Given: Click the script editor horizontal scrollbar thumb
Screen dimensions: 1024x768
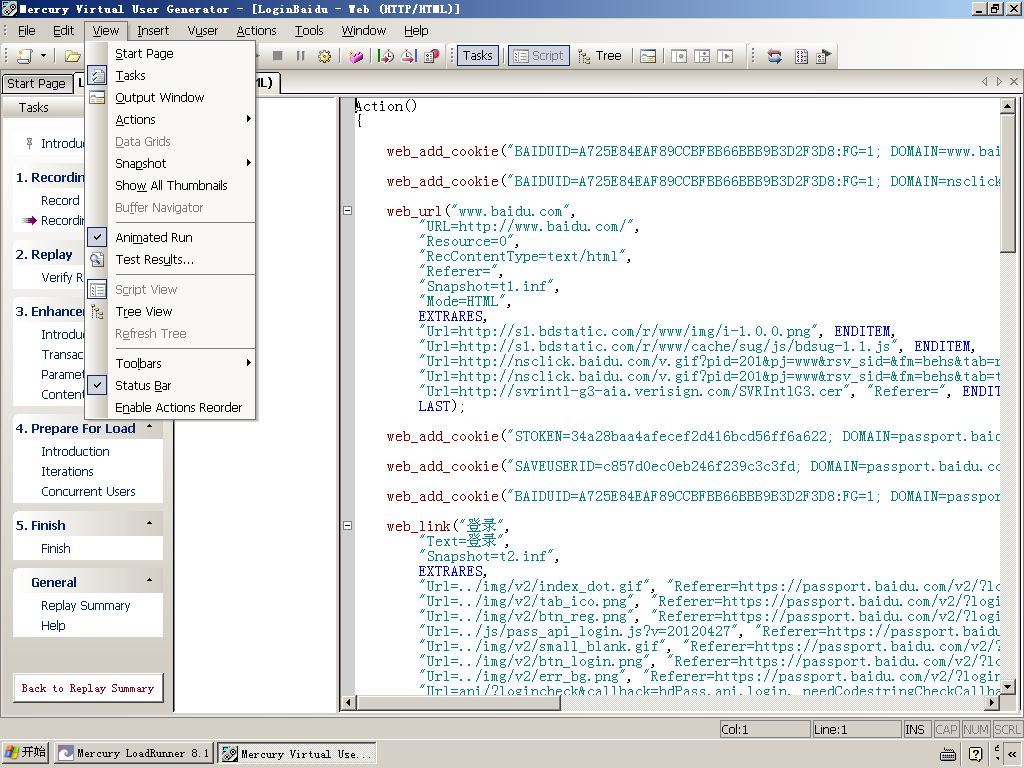Looking at the screenshot, I should [458, 703].
